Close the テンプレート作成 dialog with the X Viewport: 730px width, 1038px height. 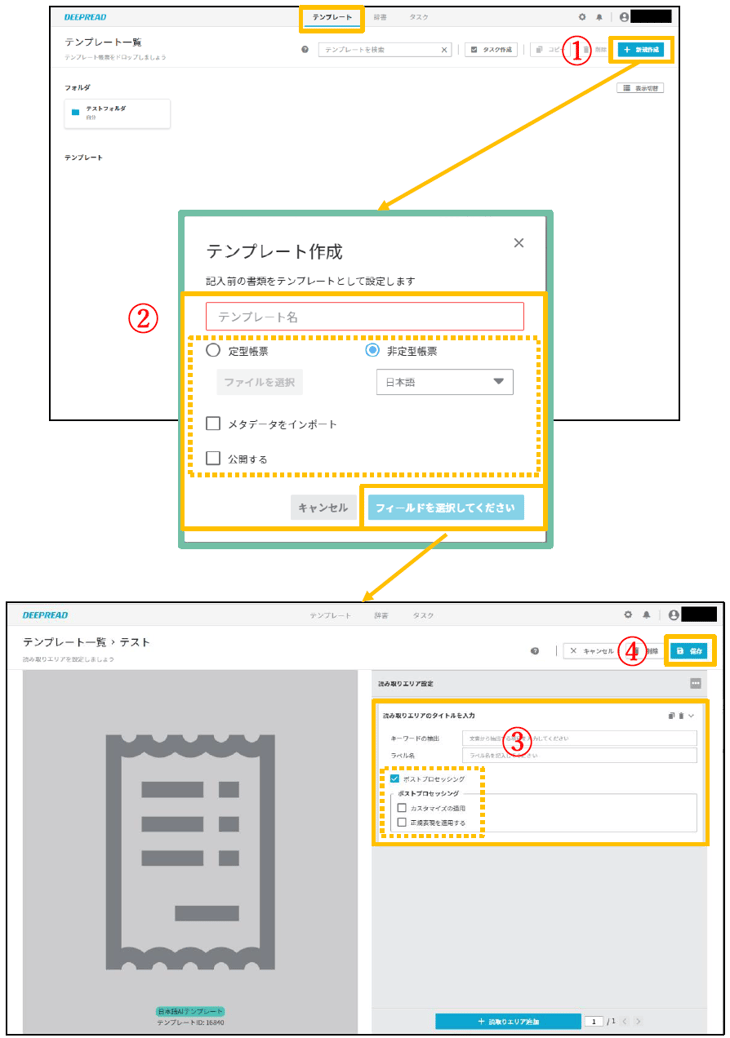click(518, 243)
